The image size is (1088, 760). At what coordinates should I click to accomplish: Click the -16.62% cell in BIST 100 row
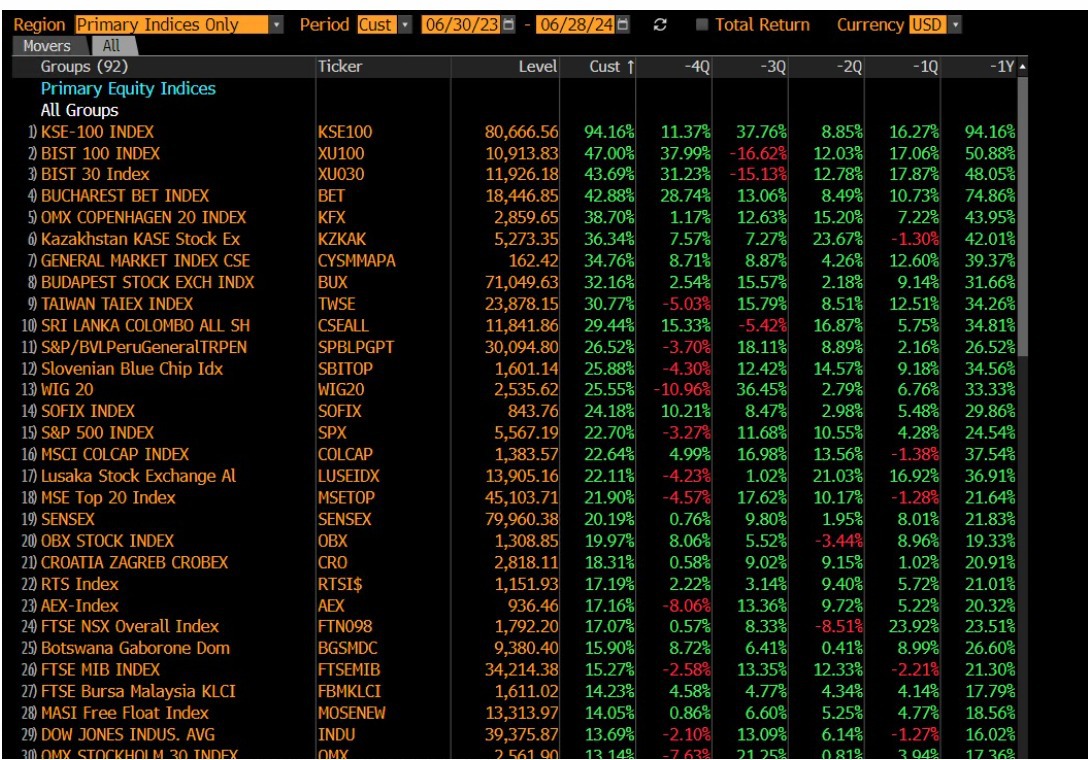click(758, 153)
